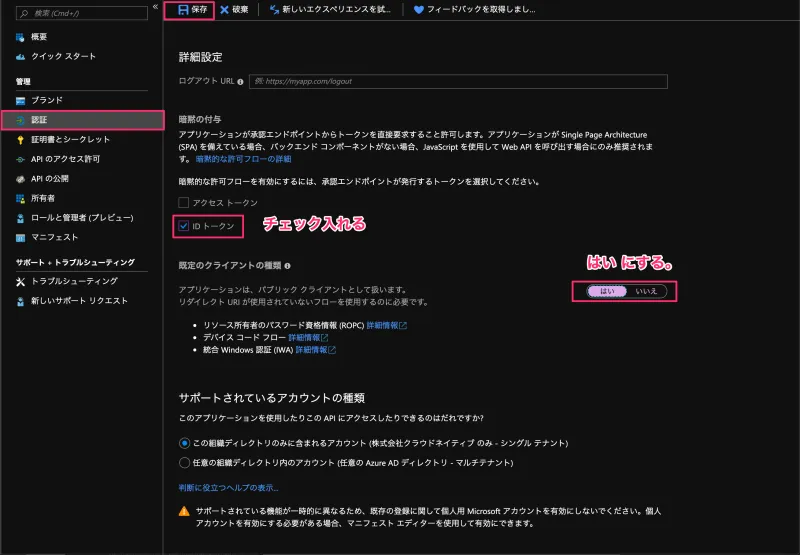Click info icon next to 既定のクライアントの種類
Screen dimensions: 800x555
click(287, 266)
